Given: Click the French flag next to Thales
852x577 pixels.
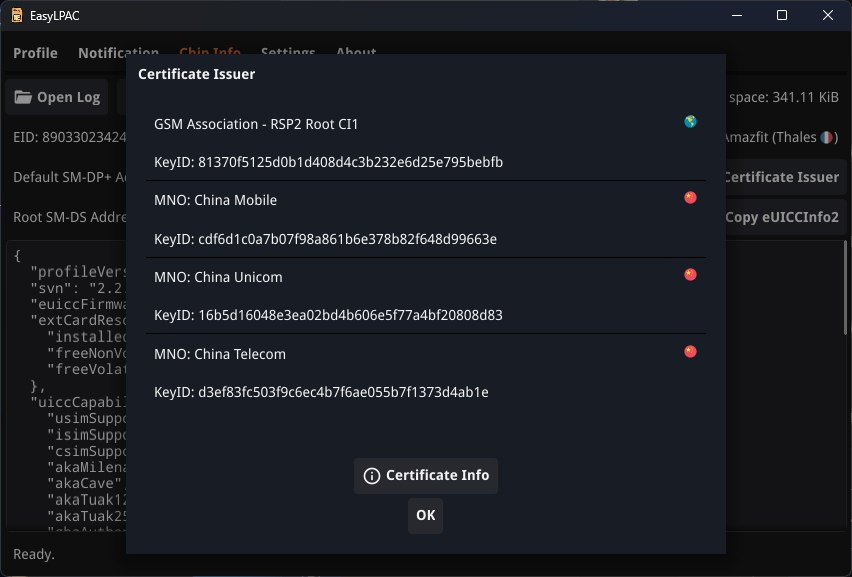Looking at the screenshot, I should pyautogui.click(x=827, y=137).
